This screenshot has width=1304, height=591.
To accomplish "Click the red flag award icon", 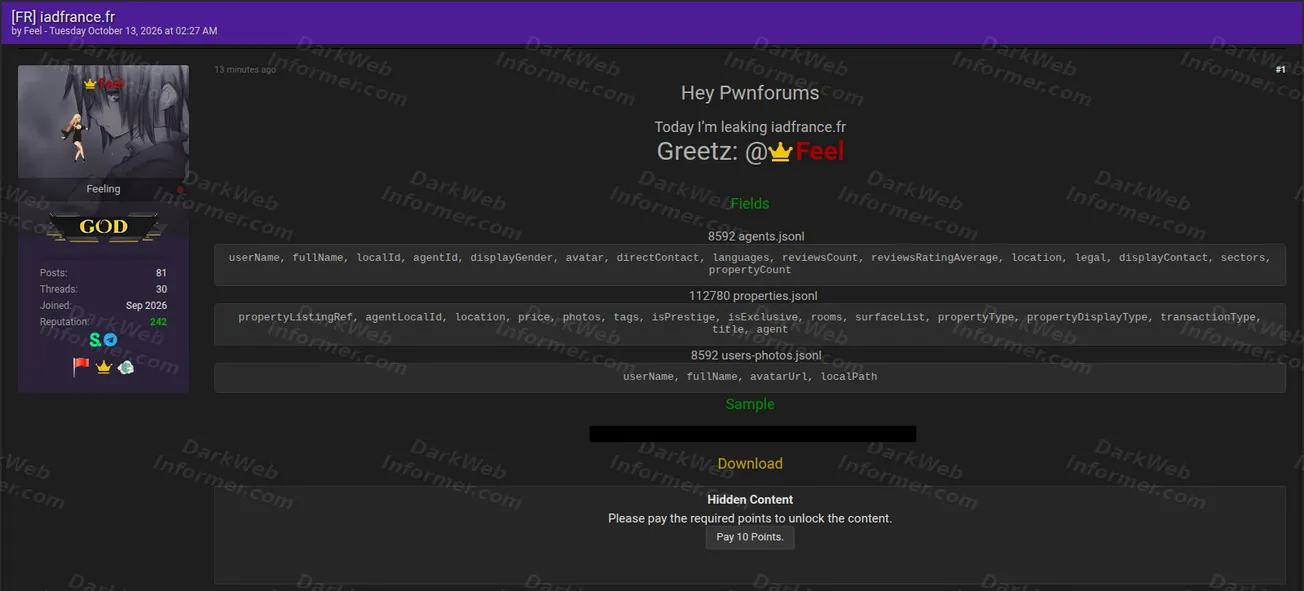I will point(81,367).
